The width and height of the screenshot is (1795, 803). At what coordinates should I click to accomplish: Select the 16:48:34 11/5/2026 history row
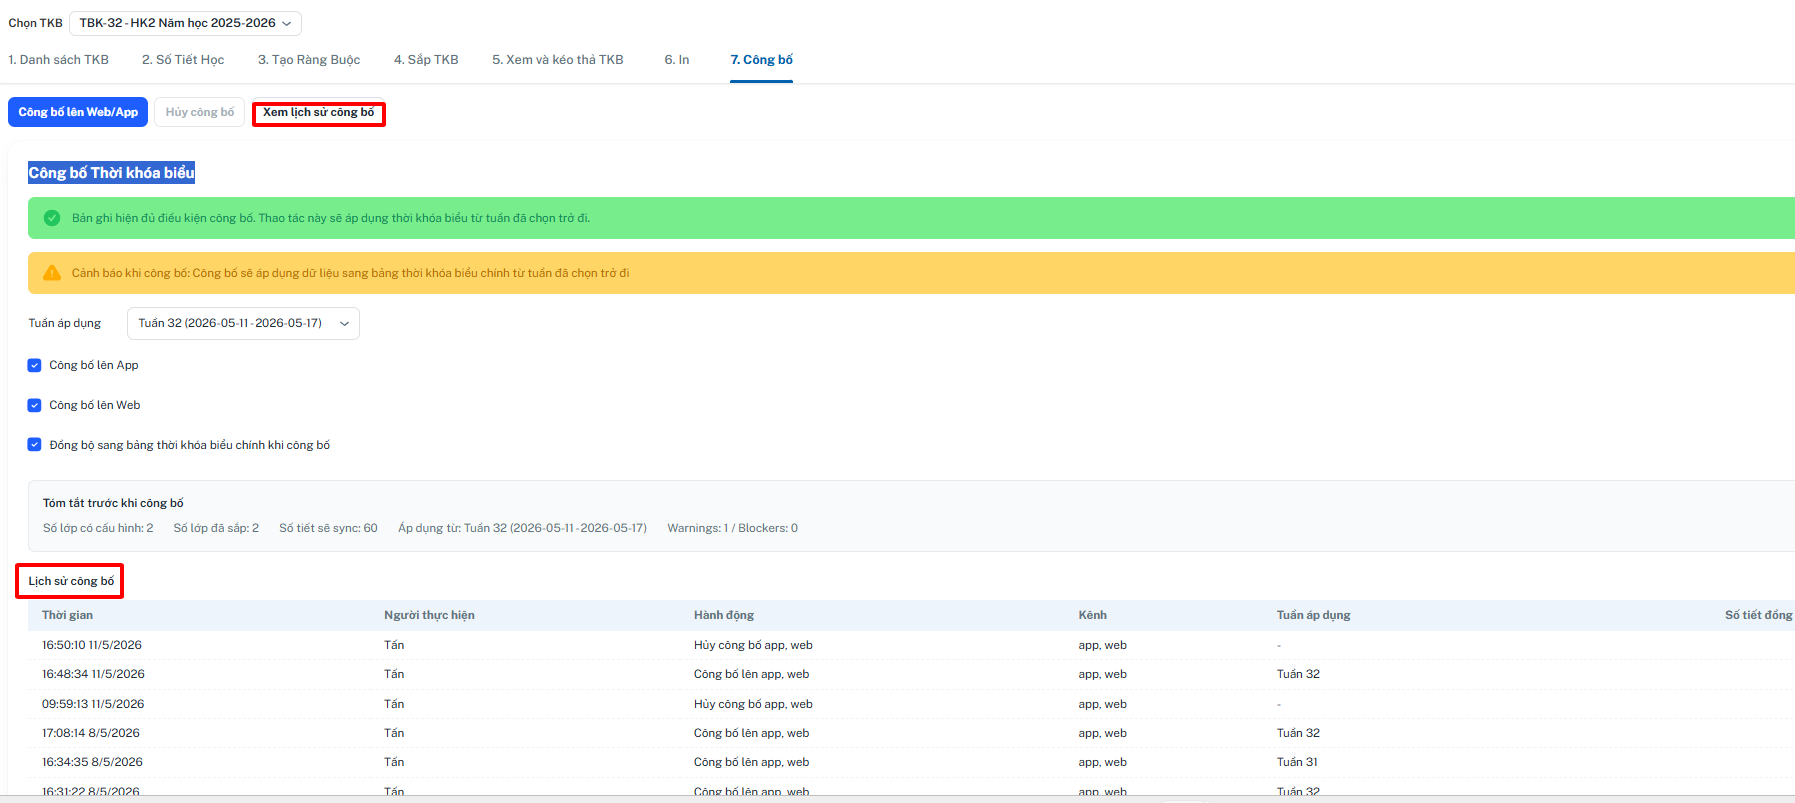[x=911, y=674]
